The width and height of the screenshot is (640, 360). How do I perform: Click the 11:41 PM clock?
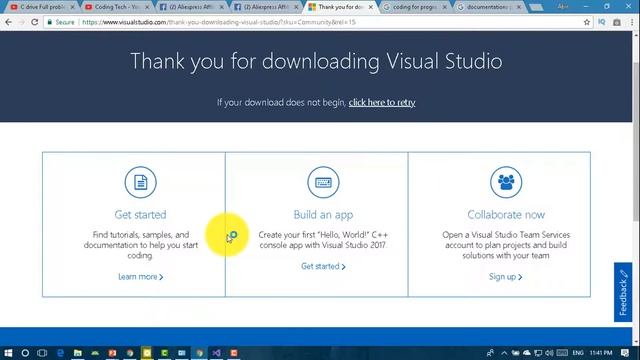[x=601, y=353]
